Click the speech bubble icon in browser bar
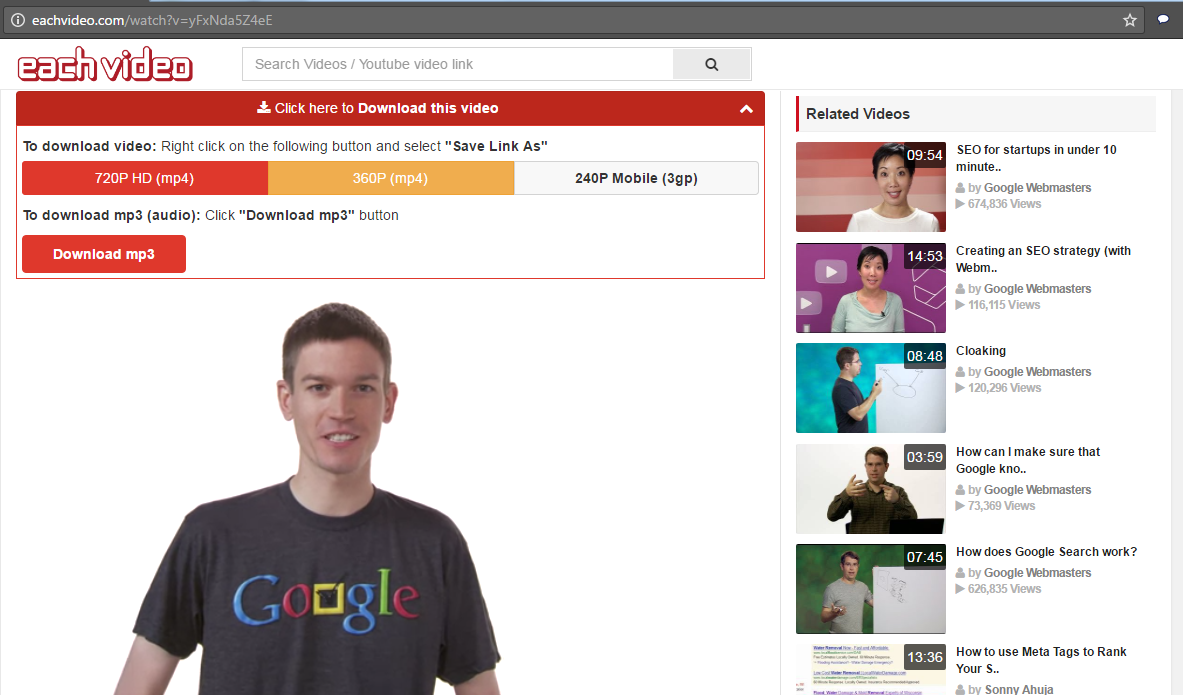The height and width of the screenshot is (695, 1183). pos(1163,20)
